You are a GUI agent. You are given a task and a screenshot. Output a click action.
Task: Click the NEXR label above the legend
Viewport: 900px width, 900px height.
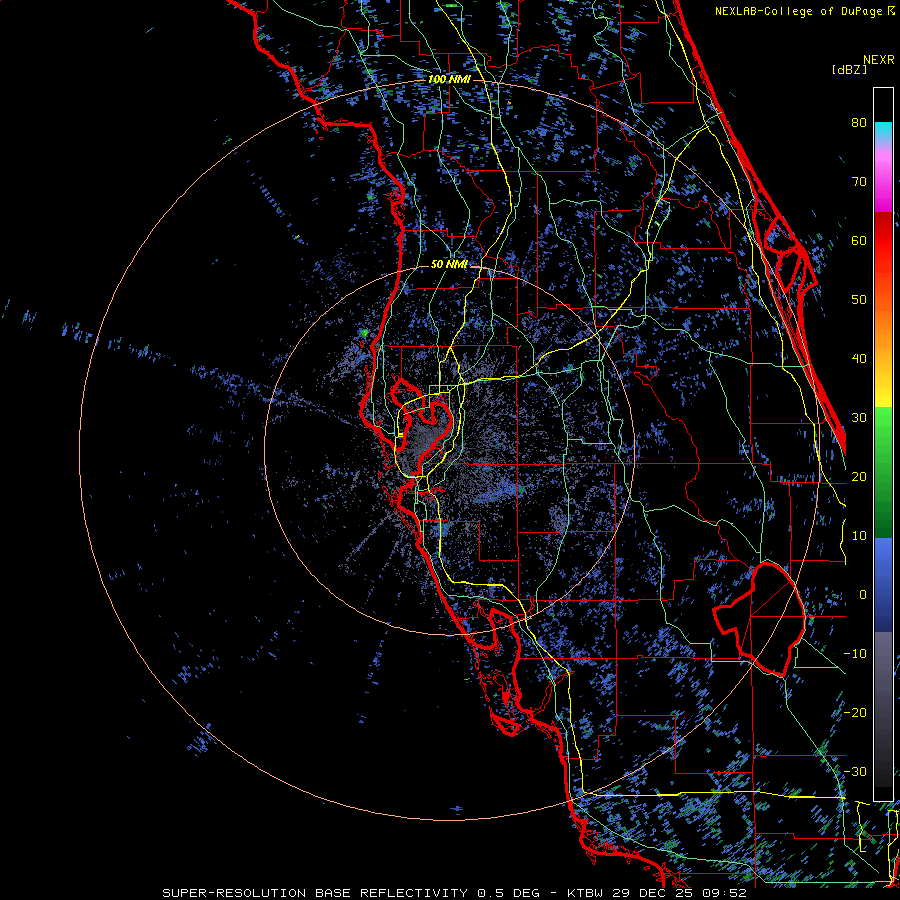tap(878, 60)
